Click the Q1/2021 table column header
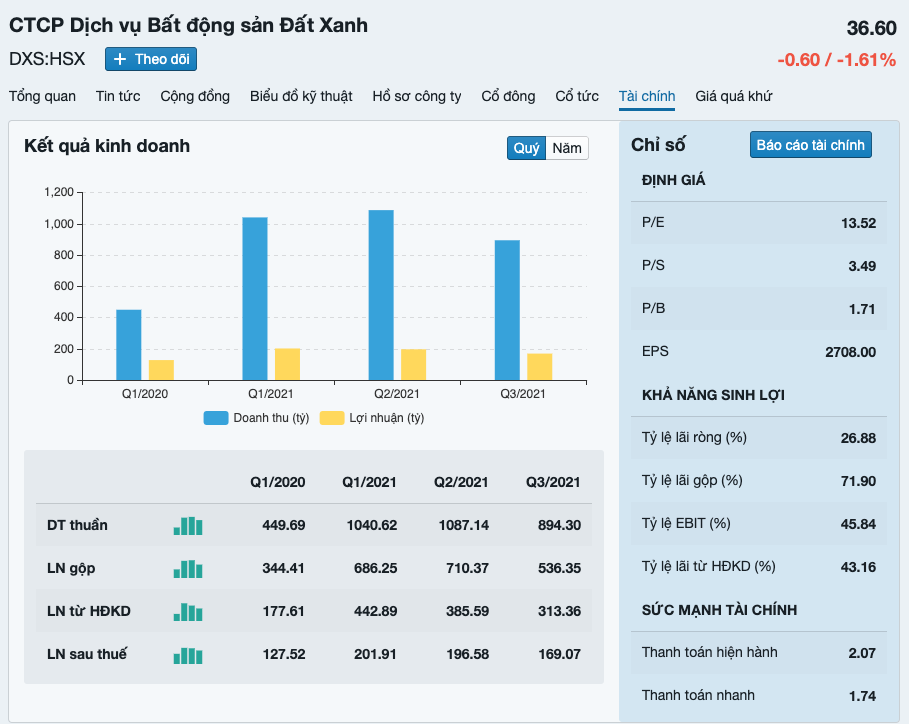Screen dimensions: 909x724 pyautogui.click(x=369, y=482)
